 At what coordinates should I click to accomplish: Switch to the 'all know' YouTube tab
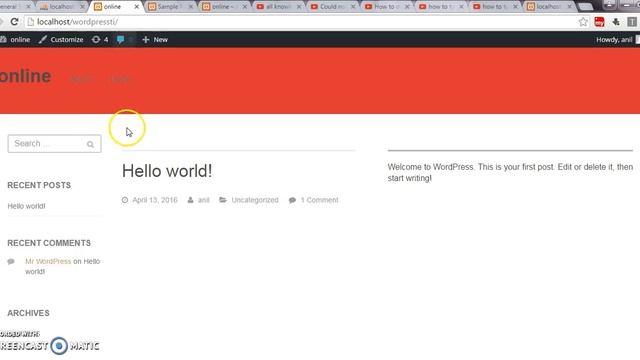pos(278,7)
